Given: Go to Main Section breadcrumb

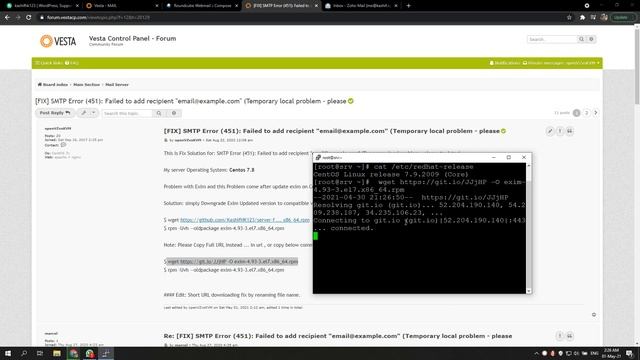Looking at the screenshot, I should (x=87, y=84).
